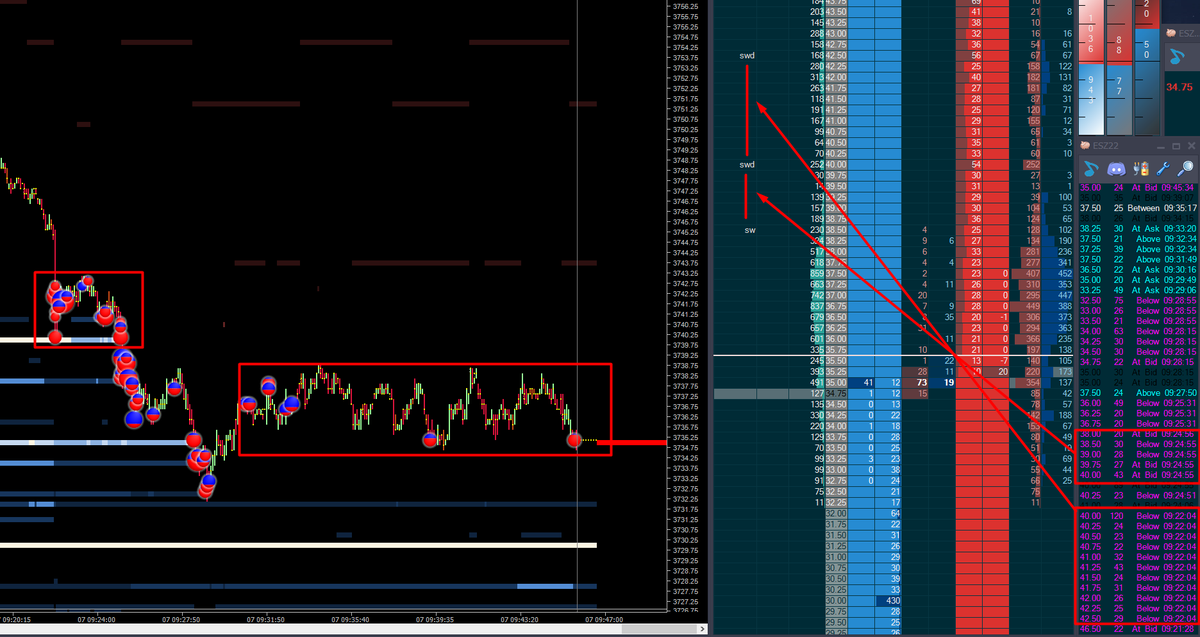This screenshot has width=1200, height=637.
Task: Select the 42.50 29 Below 09:22:04 trade row
Action: pos(1137,619)
